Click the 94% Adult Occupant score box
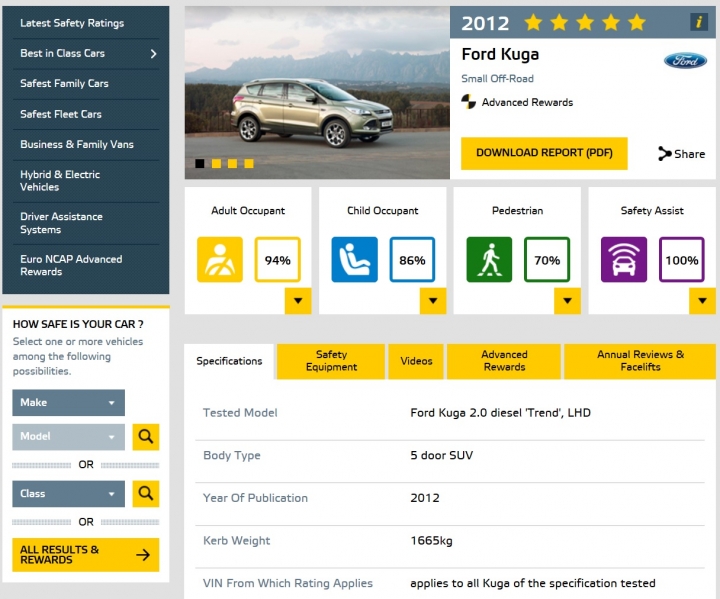Screen dimensions: 720x599 tap(277, 260)
